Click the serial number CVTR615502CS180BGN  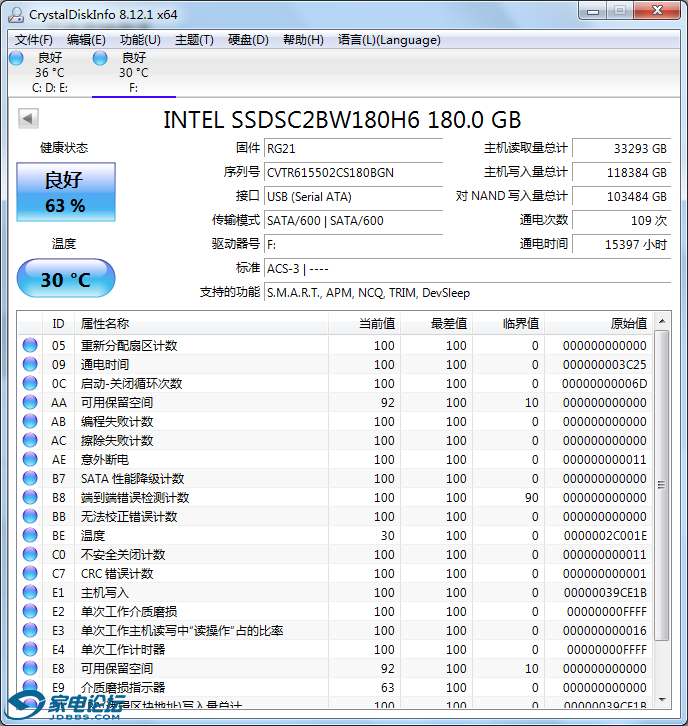tap(353, 173)
